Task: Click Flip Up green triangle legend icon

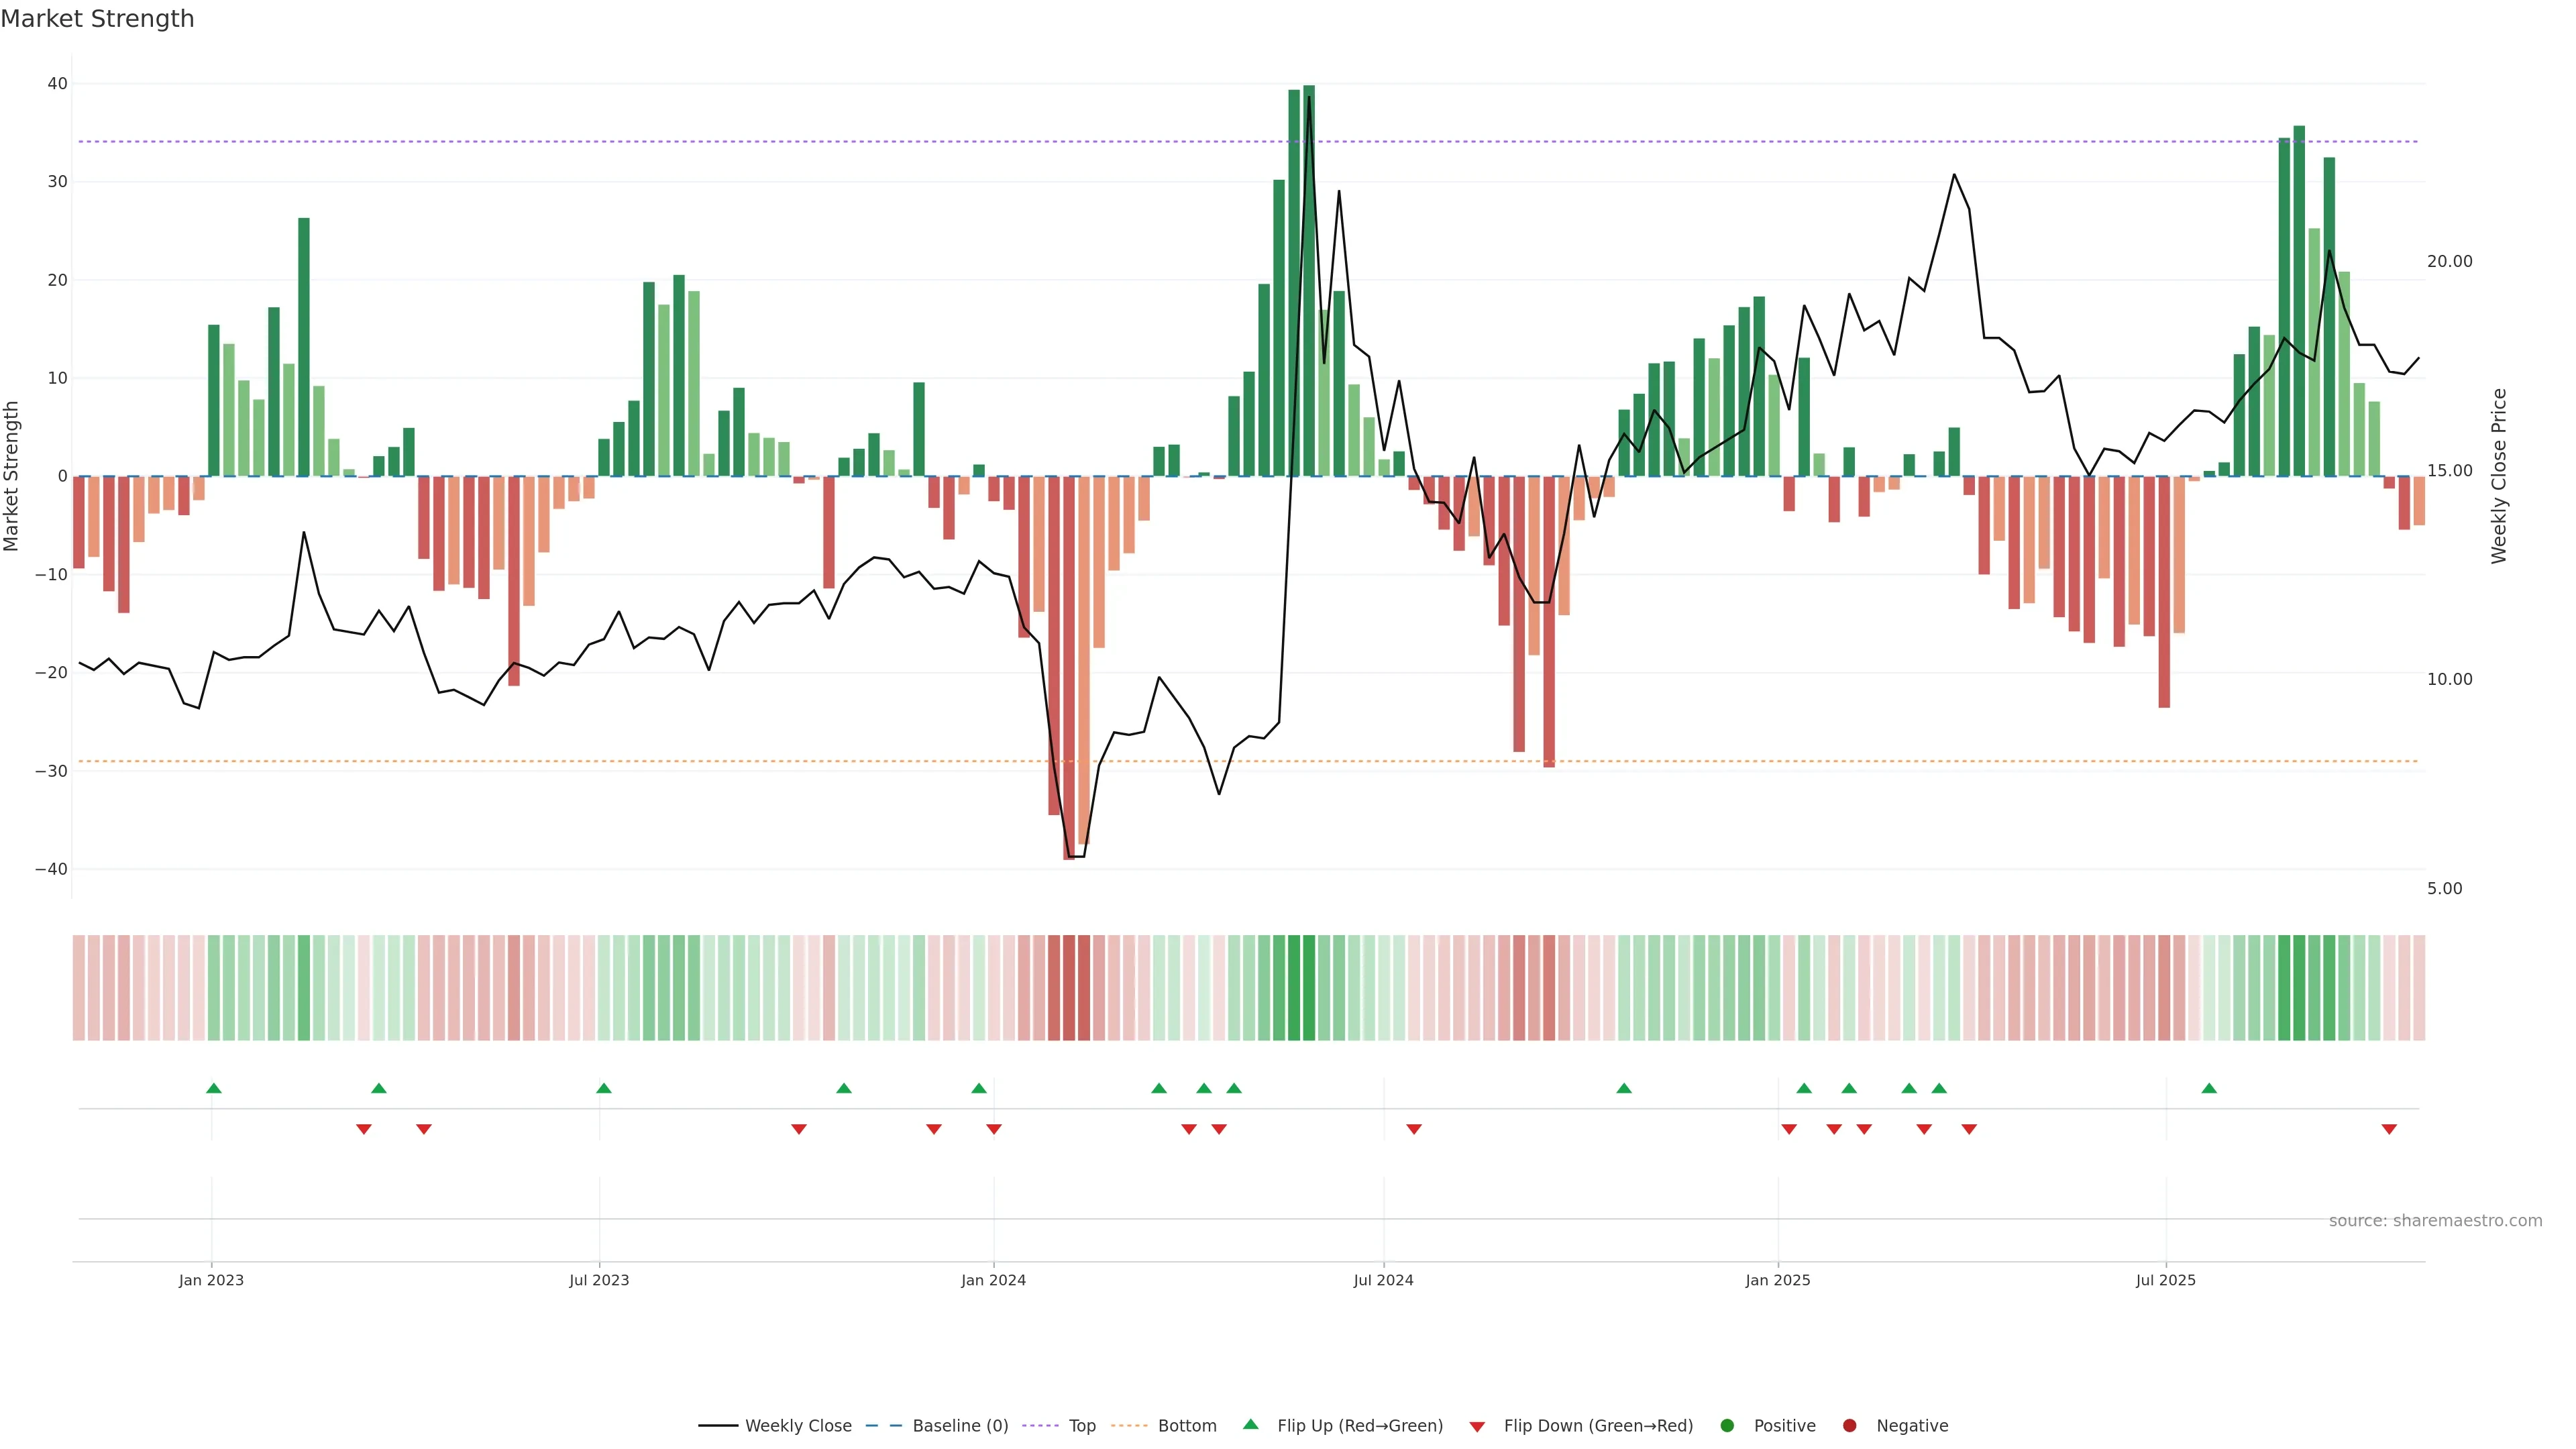Action: pos(1250,1425)
